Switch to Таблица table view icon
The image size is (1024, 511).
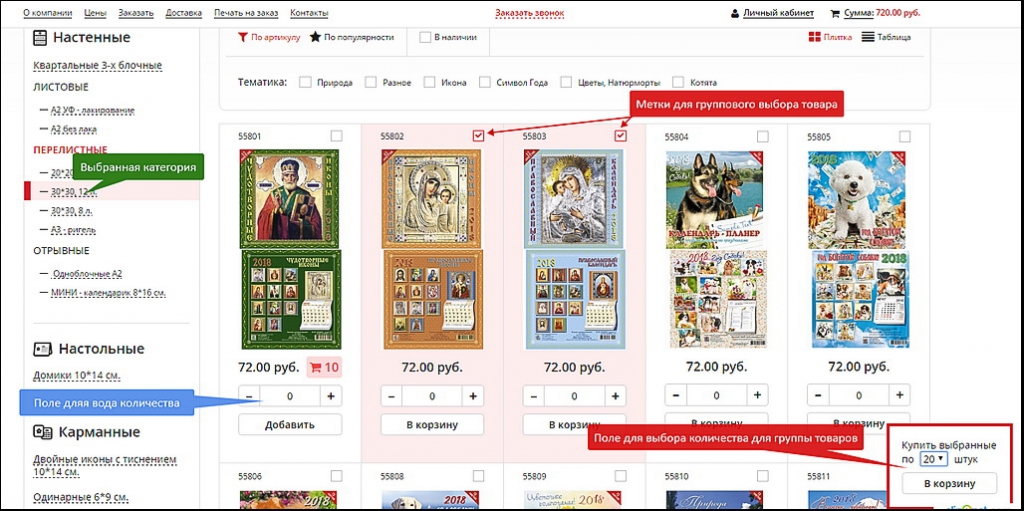869,37
